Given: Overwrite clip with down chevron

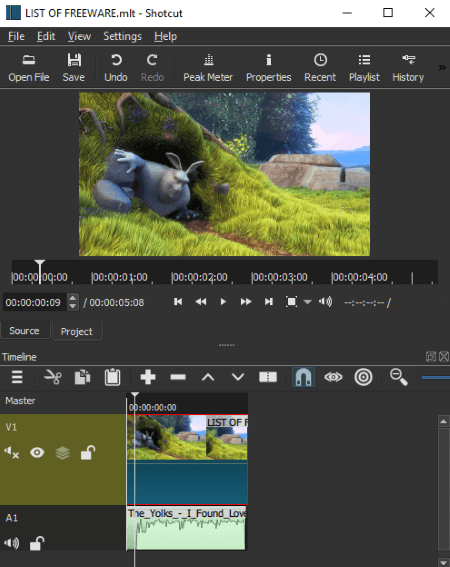Looking at the screenshot, I should tap(238, 378).
